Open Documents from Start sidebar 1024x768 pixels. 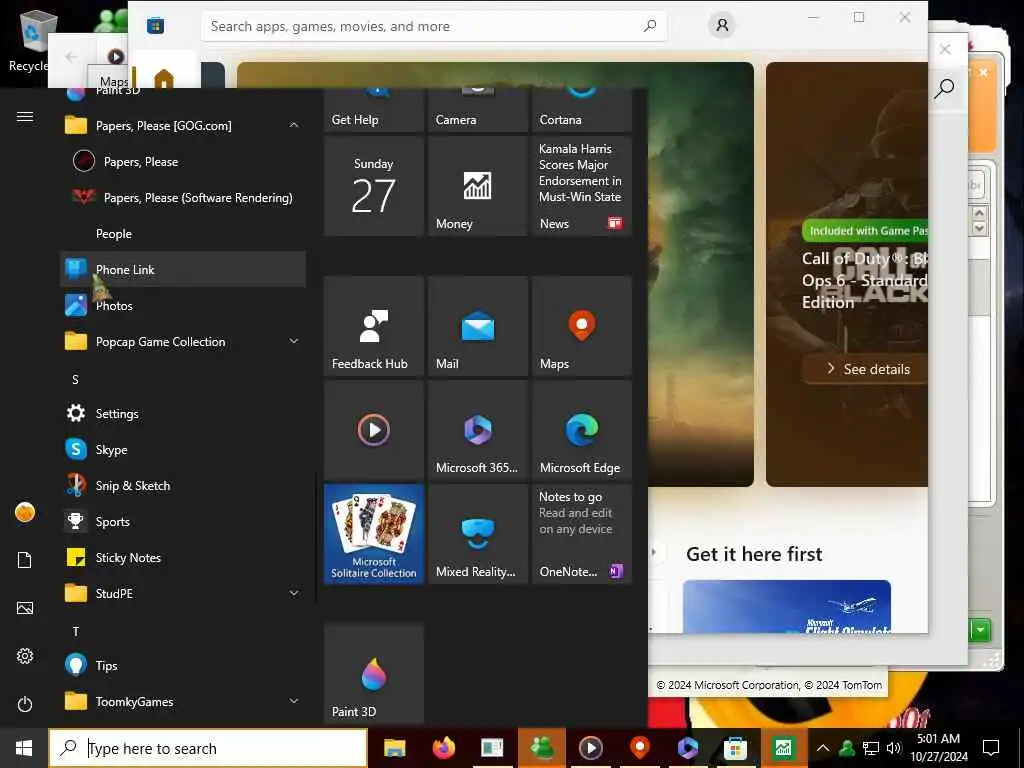25,560
